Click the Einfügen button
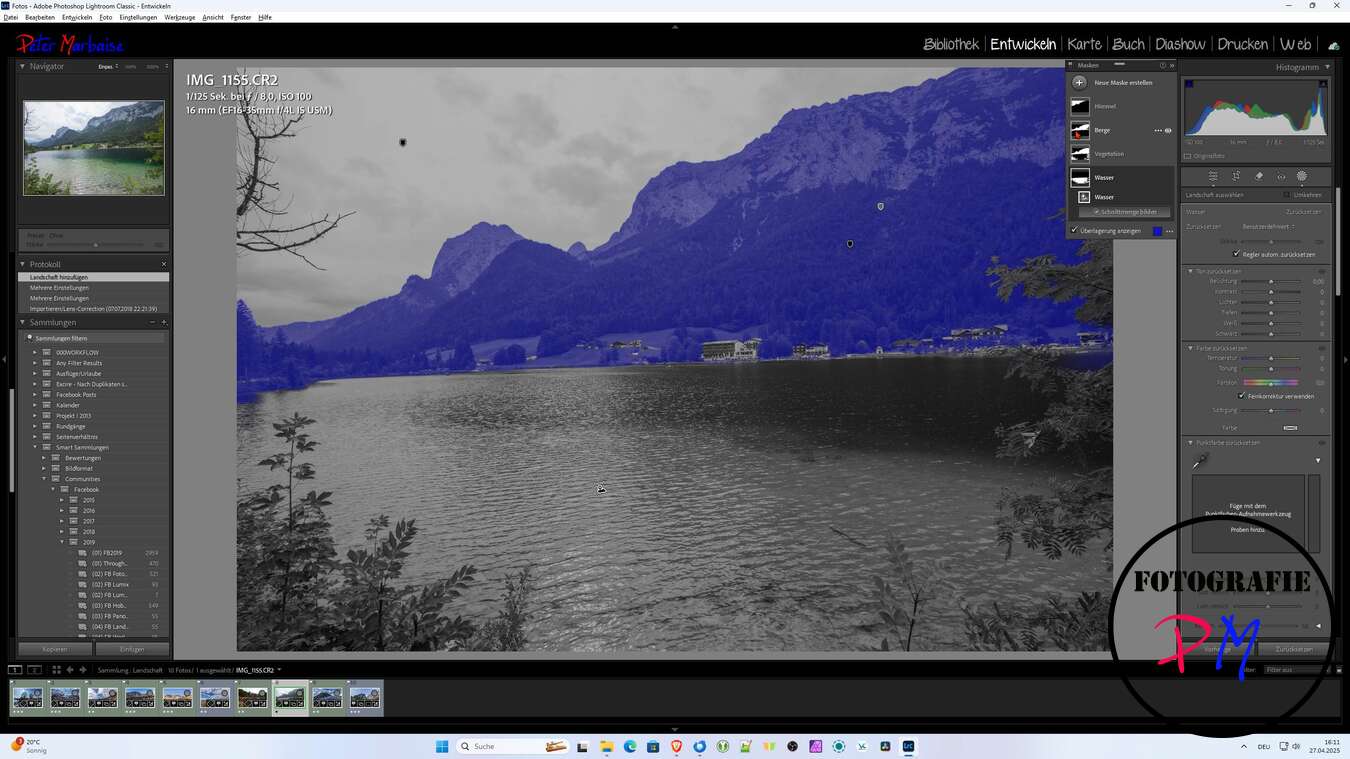1350x759 pixels. tap(132, 649)
